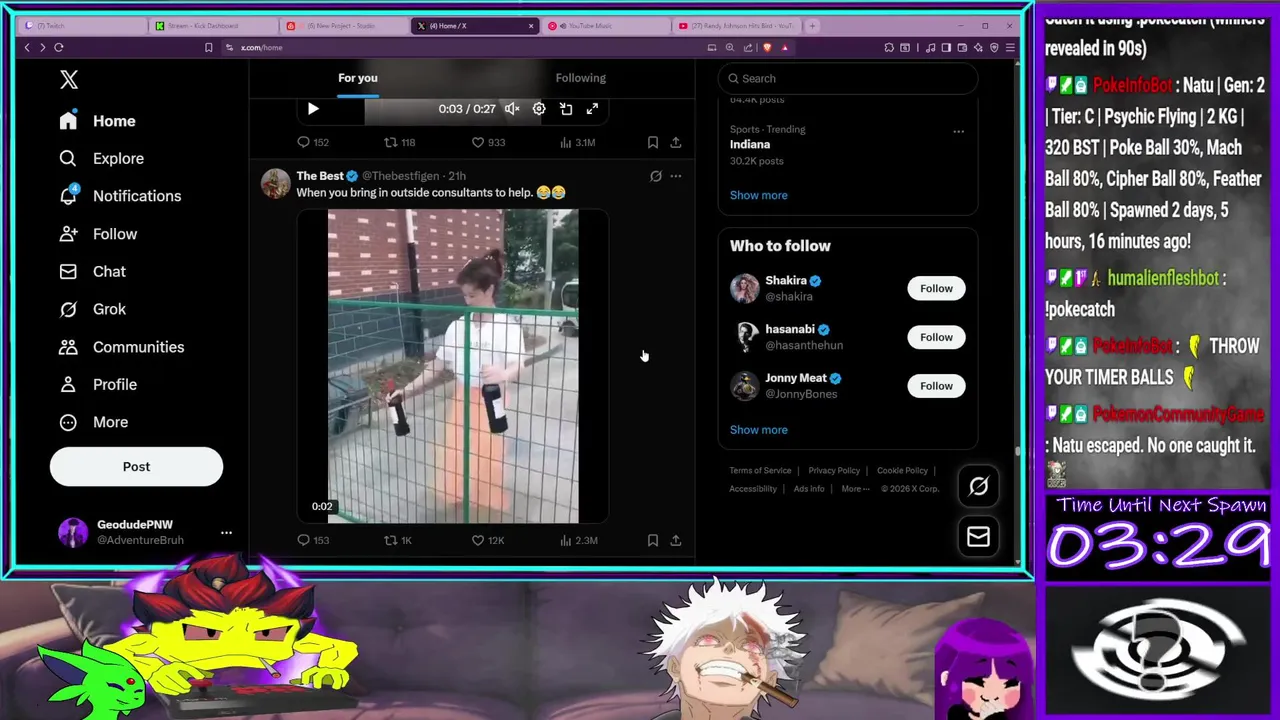Click the Post button
Image resolution: width=1280 pixels, height=720 pixels.
pos(136,466)
